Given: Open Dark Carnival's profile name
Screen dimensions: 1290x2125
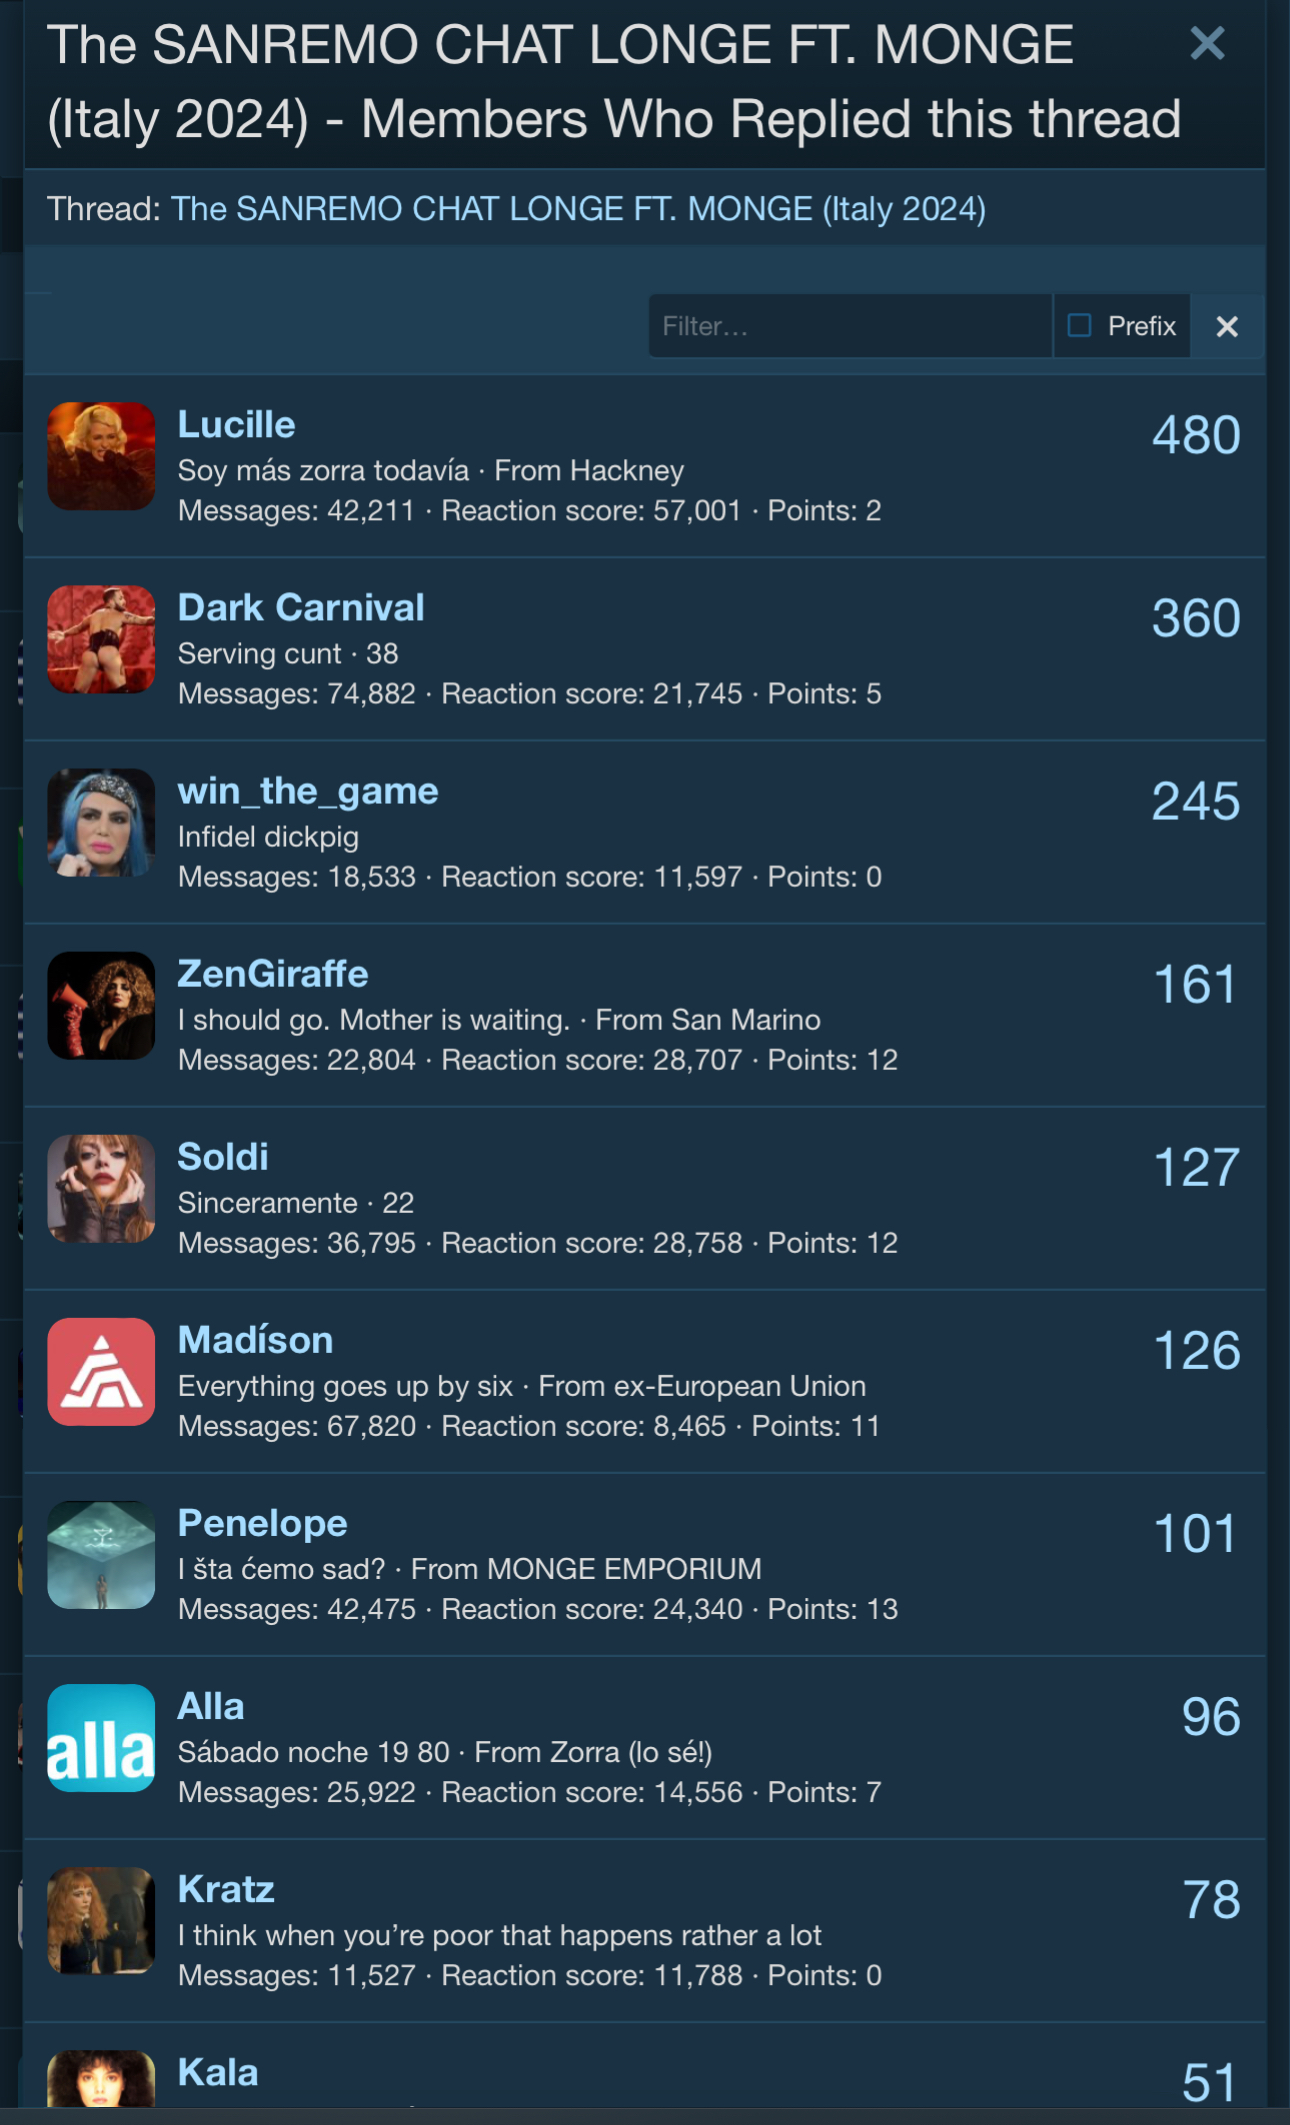Looking at the screenshot, I should click(x=301, y=607).
